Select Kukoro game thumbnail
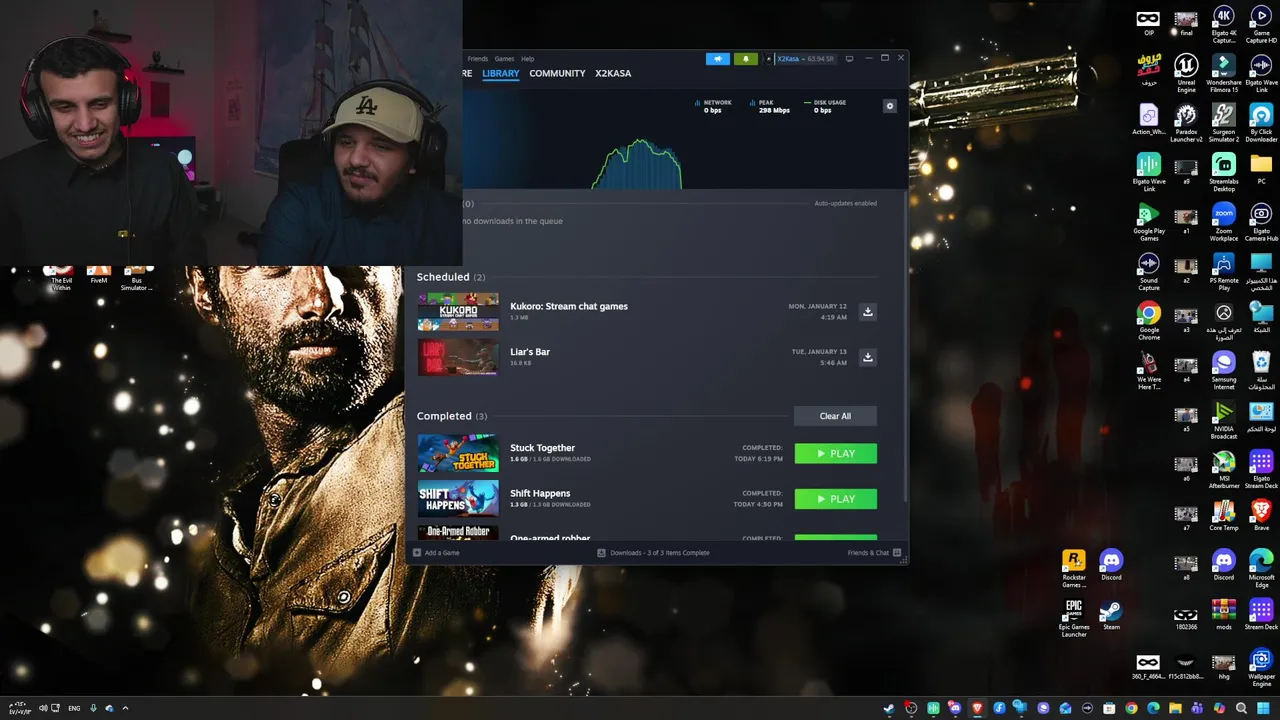This screenshot has width=1280, height=720. click(x=458, y=312)
